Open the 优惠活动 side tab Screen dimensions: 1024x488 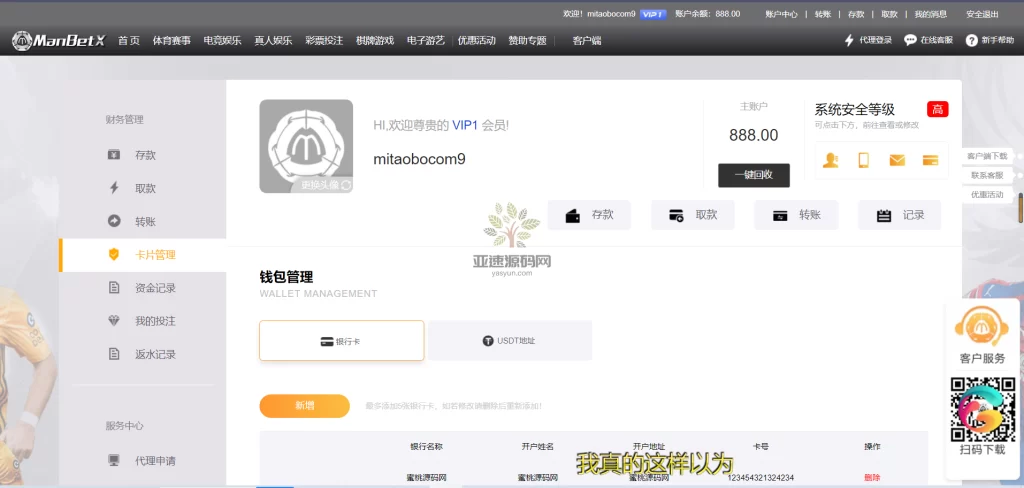pos(987,195)
